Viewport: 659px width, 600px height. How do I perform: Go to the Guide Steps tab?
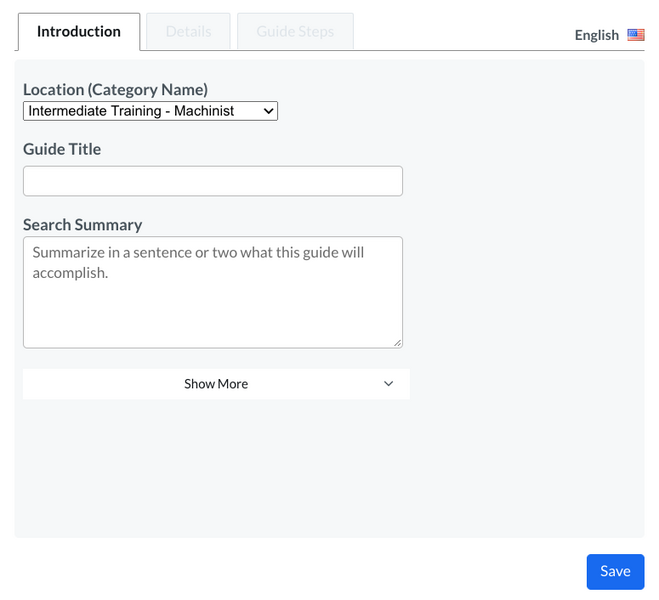(x=295, y=32)
